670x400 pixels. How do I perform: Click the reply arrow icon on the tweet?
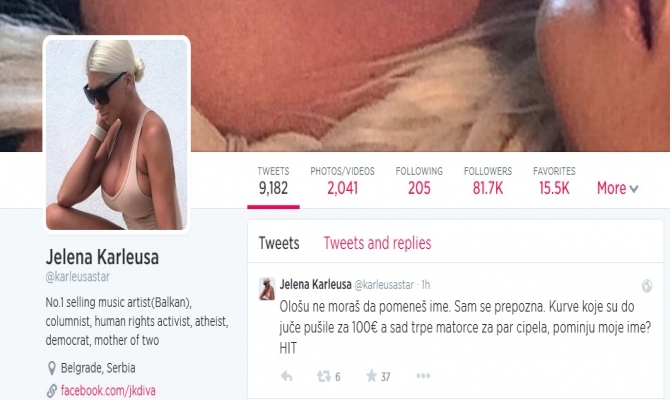pos(287,376)
